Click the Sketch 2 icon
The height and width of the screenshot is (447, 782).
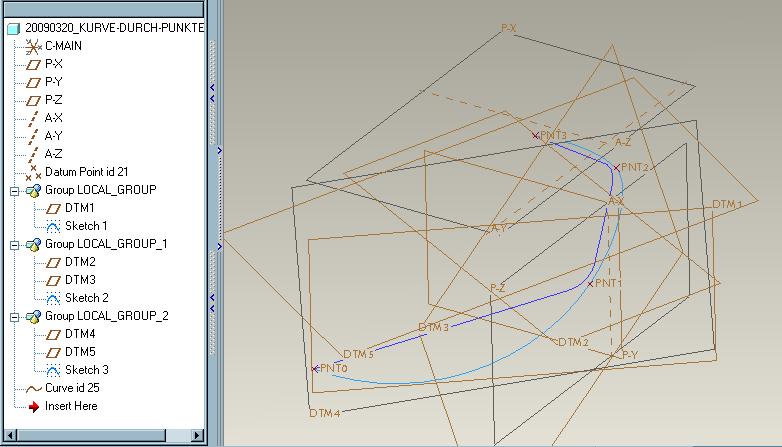coord(53,298)
